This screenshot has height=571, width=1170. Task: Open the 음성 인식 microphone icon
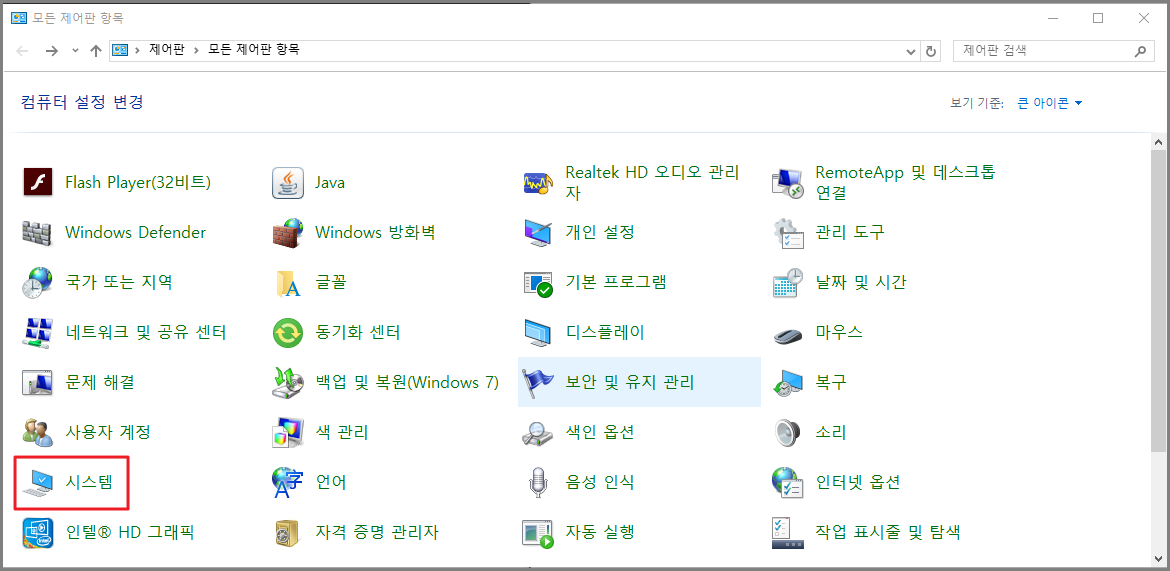point(537,482)
